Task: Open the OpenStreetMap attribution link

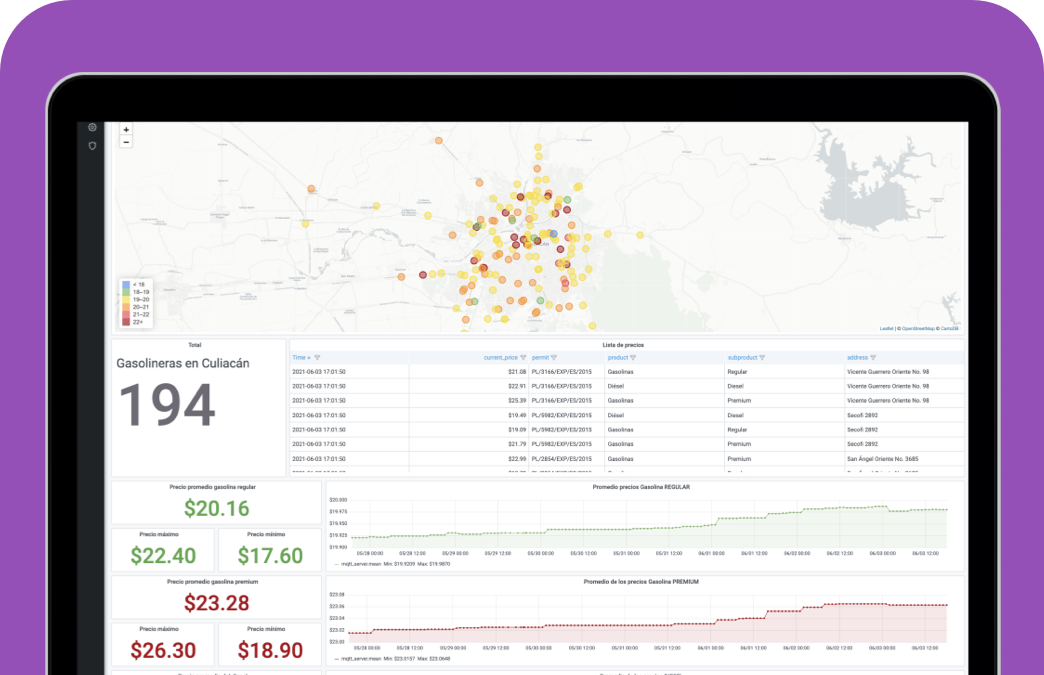Action: coord(918,329)
